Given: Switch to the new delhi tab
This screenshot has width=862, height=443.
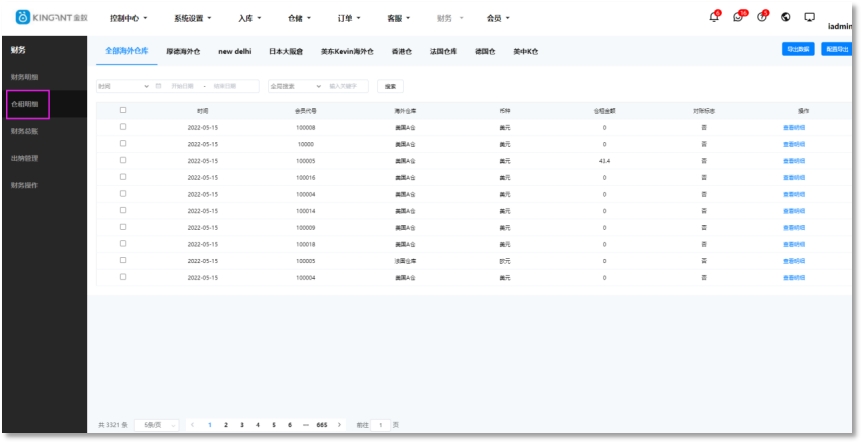Looking at the screenshot, I should [x=233, y=50].
